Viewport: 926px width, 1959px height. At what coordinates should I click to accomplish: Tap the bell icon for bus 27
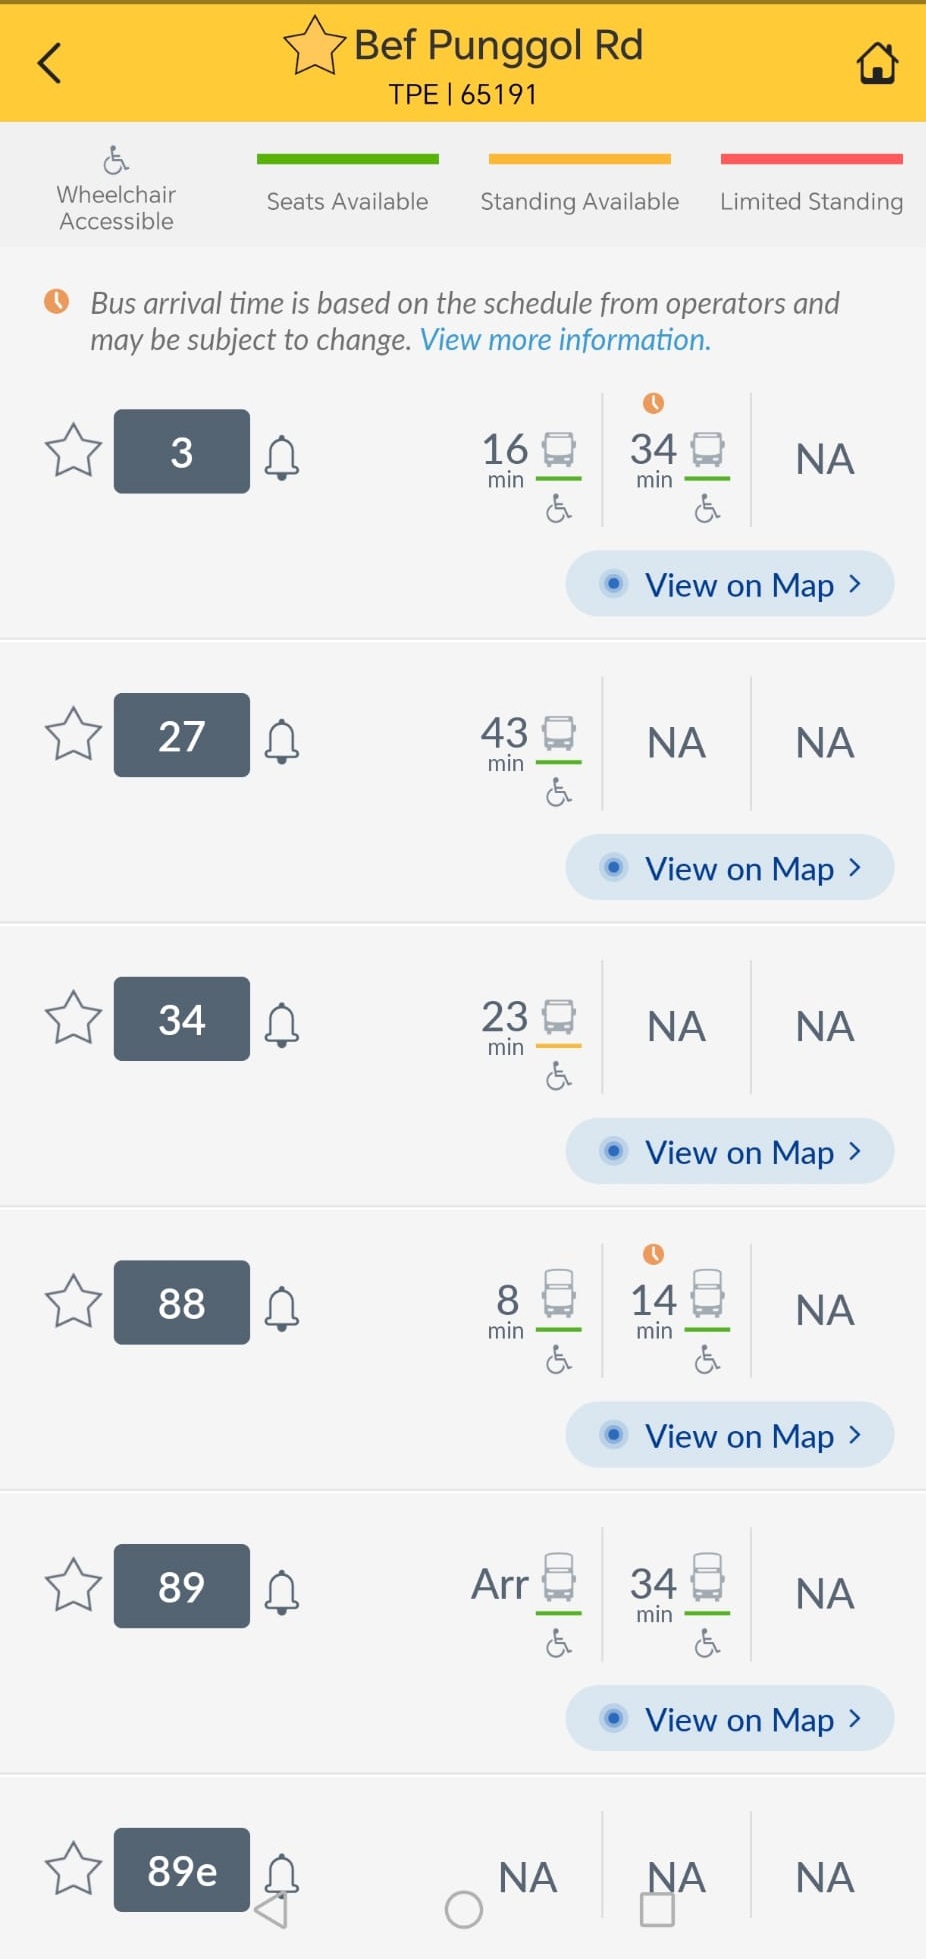pyautogui.click(x=282, y=741)
